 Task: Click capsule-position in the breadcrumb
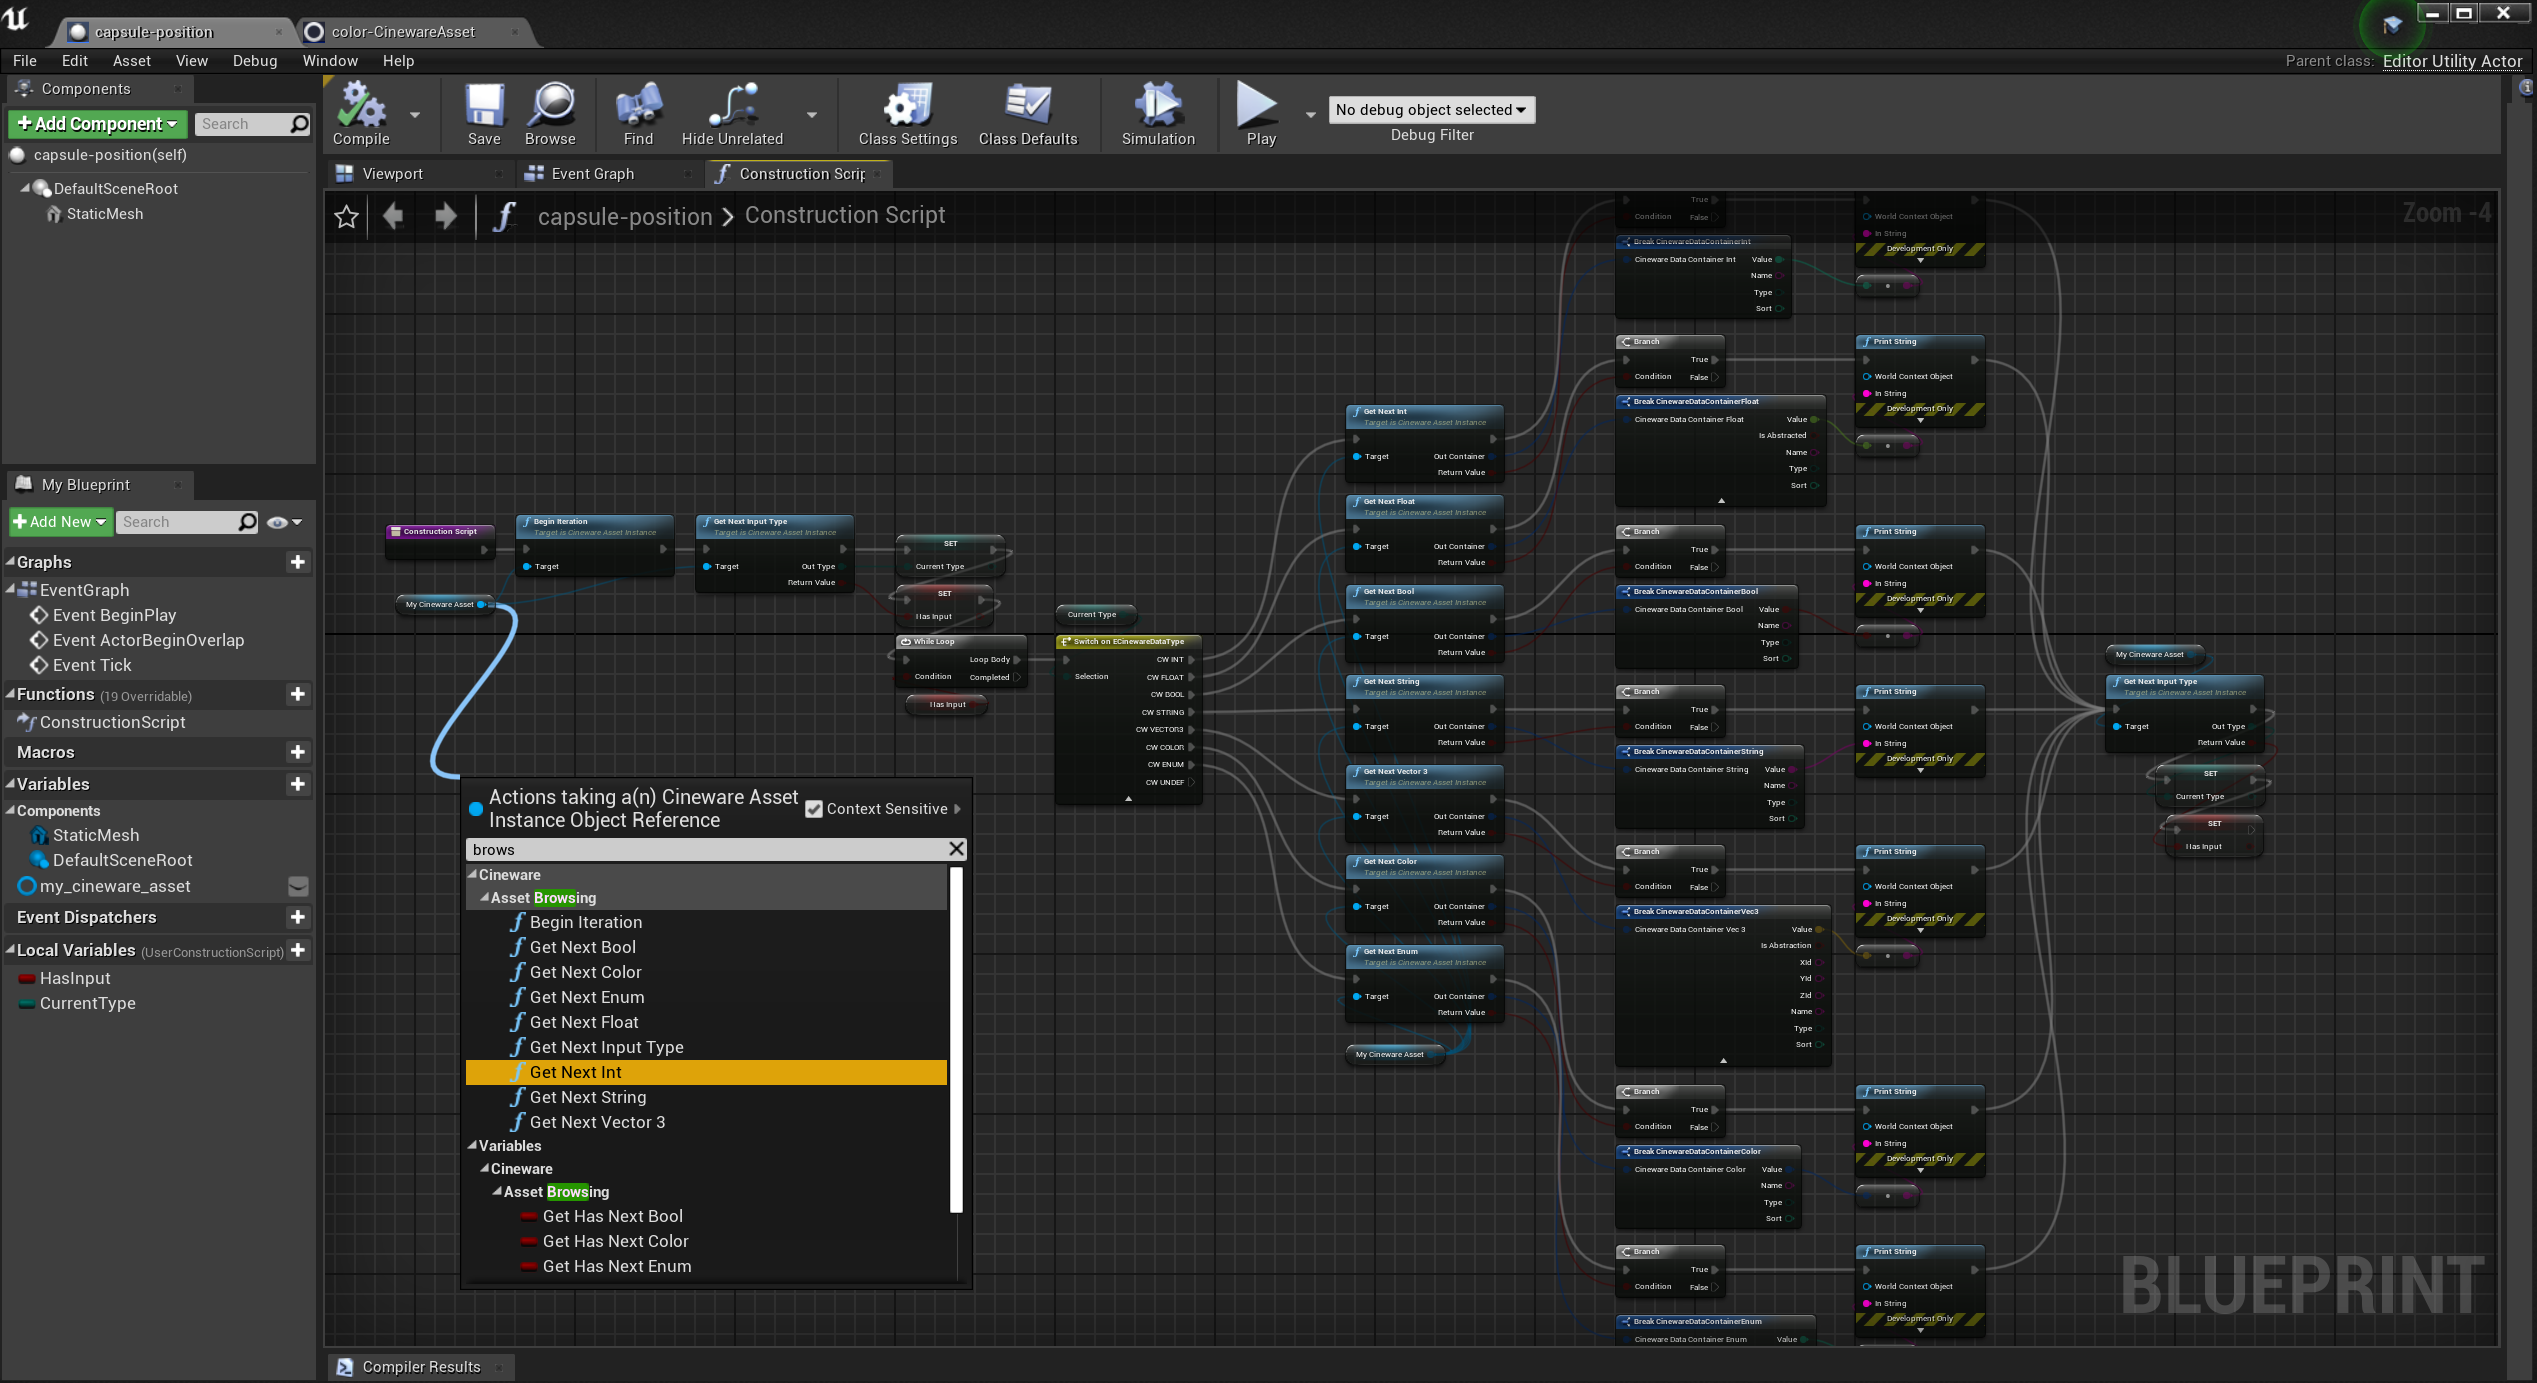pos(624,216)
